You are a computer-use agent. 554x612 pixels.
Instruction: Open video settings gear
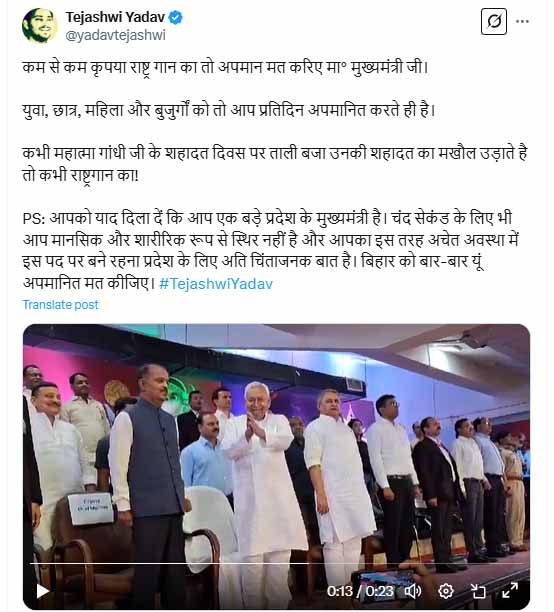445,591
